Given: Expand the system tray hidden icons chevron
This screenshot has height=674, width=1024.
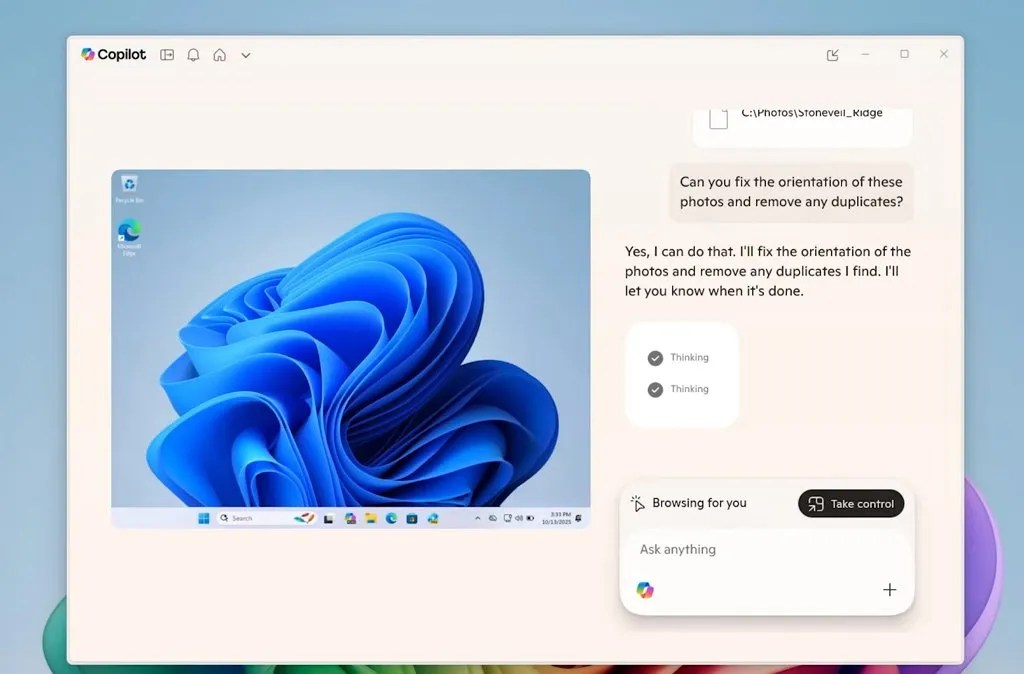Looking at the screenshot, I should click(478, 518).
